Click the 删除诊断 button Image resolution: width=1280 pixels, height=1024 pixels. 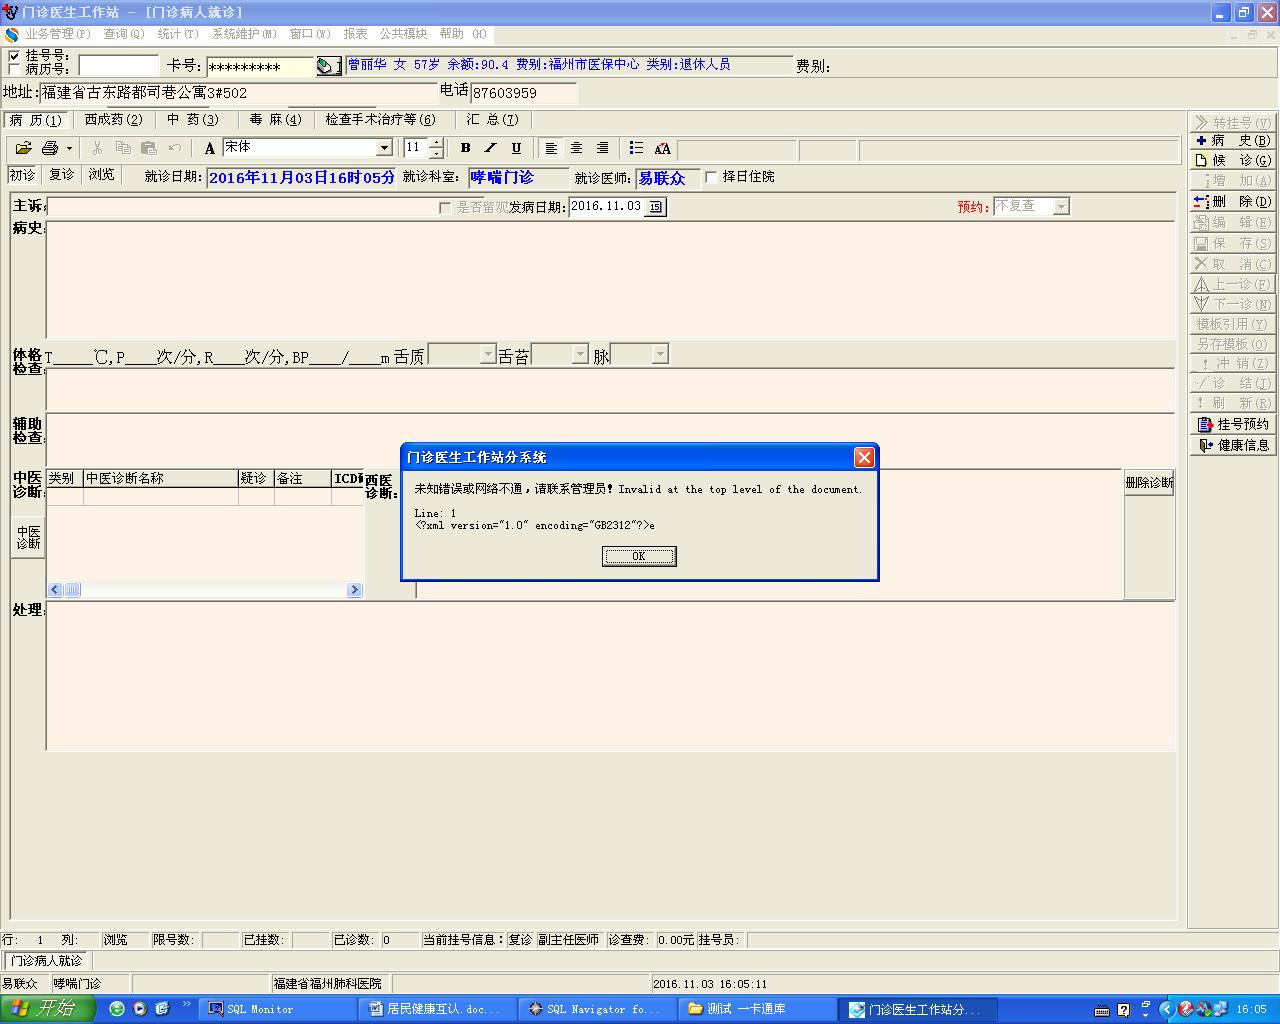click(x=1149, y=483)
